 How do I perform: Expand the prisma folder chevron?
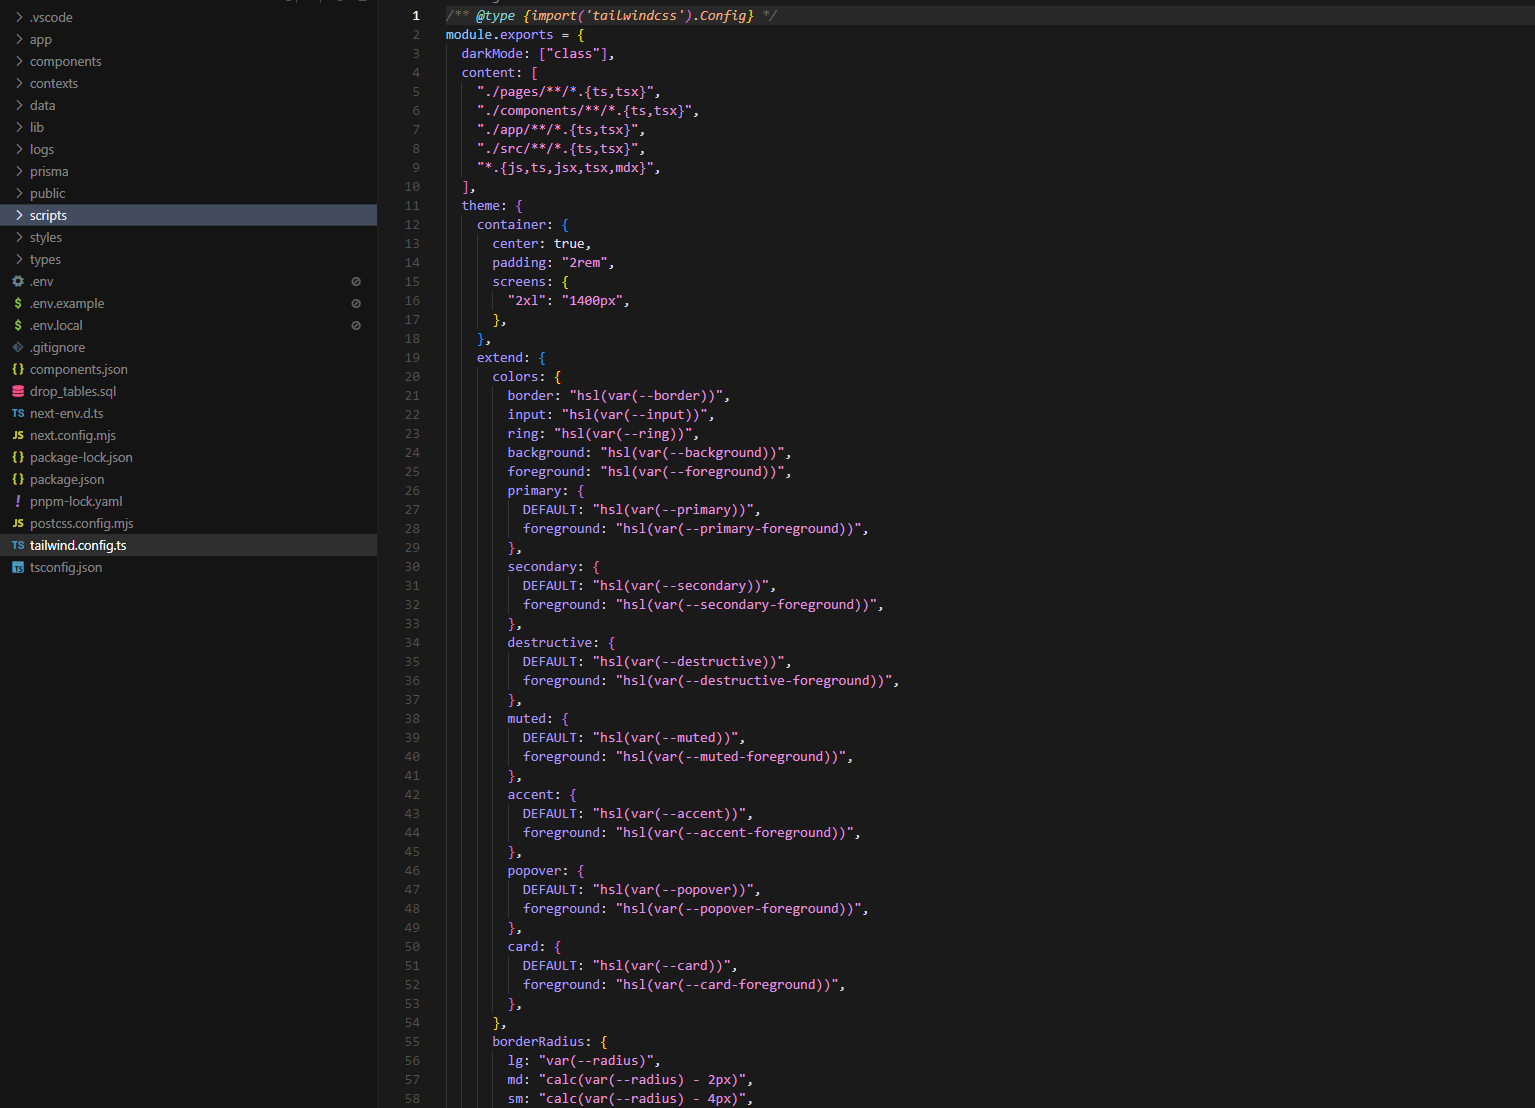[x=19, y=172]
